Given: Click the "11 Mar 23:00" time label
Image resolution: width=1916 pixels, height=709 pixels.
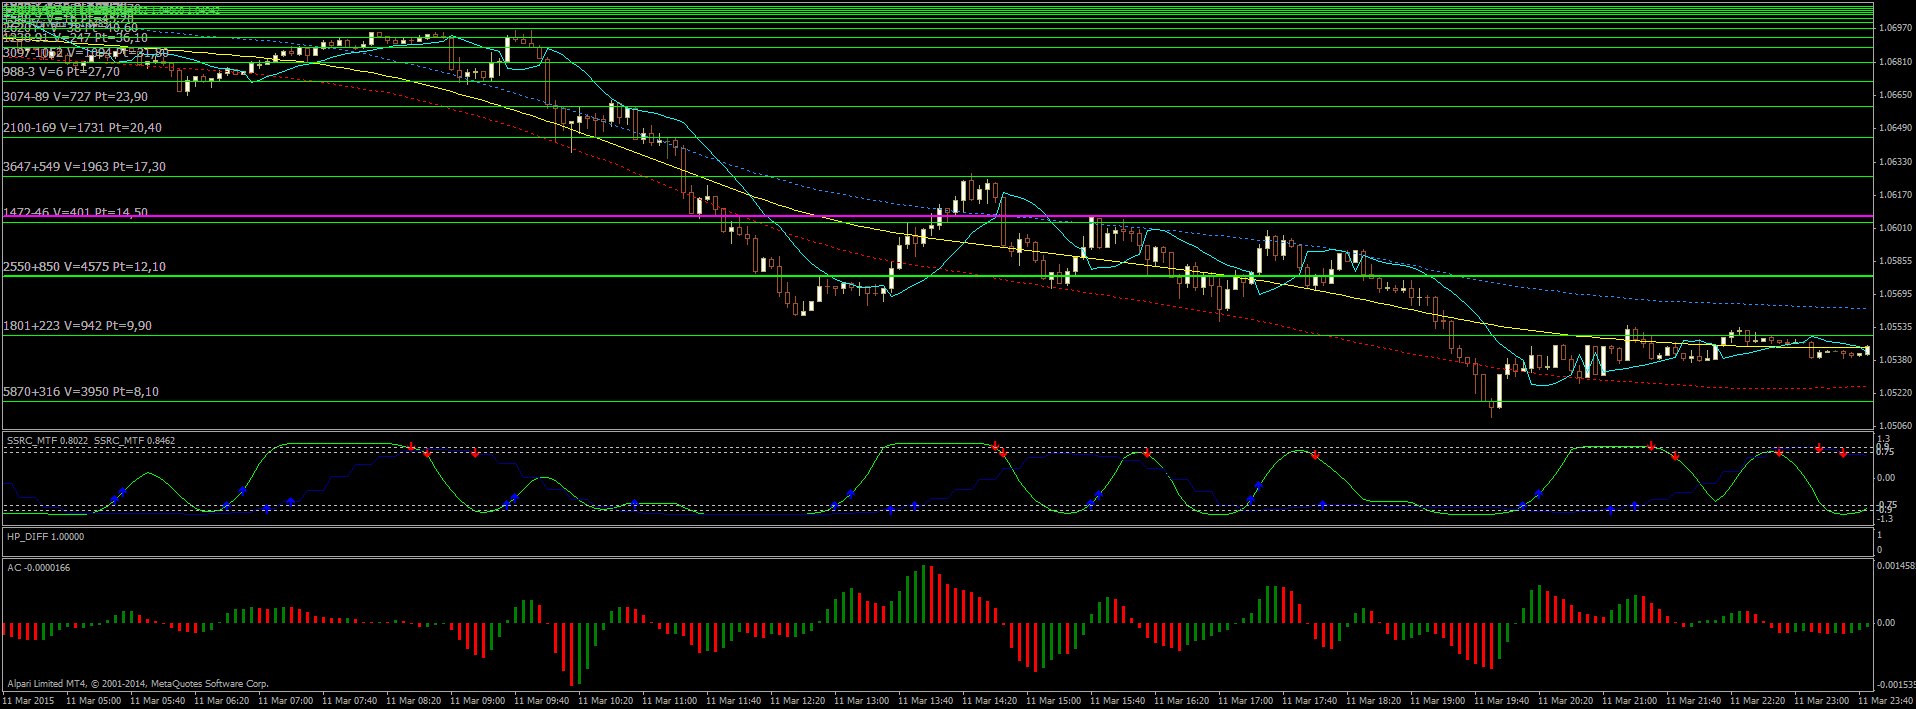Looking at the screenshot, I should (1821, 701).
